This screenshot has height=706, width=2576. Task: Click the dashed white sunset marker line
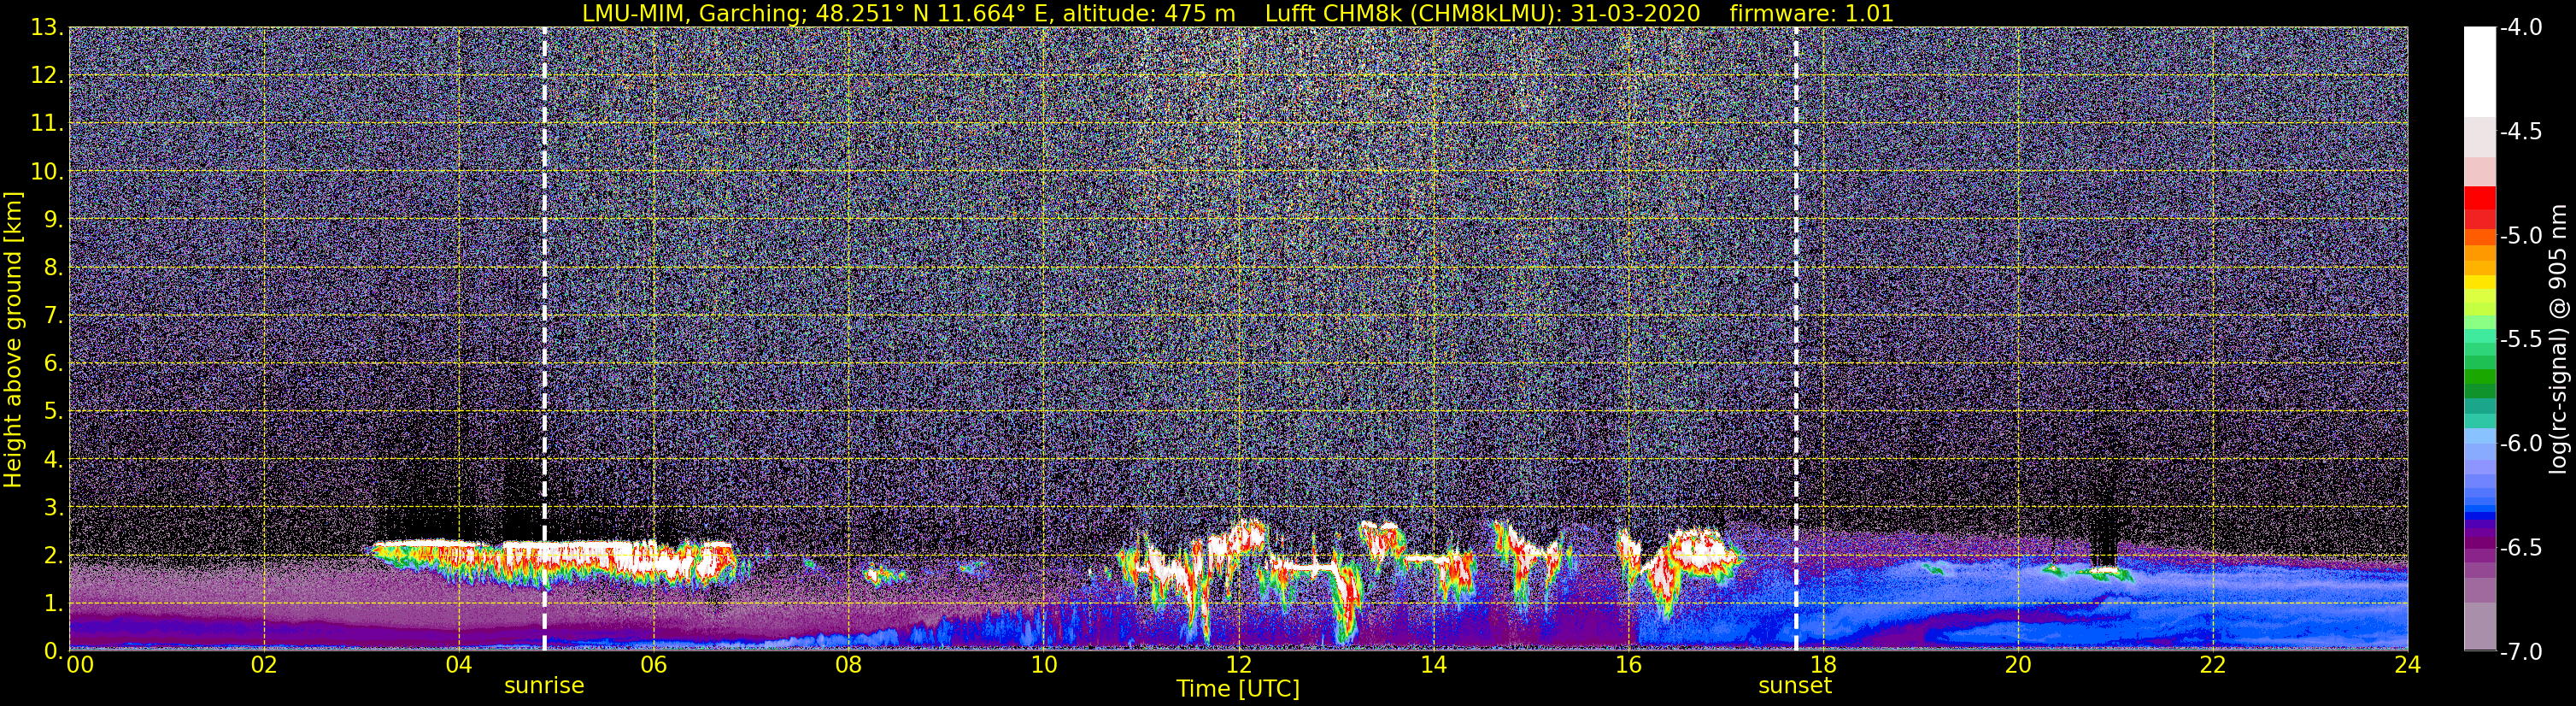click(1796, 340)
